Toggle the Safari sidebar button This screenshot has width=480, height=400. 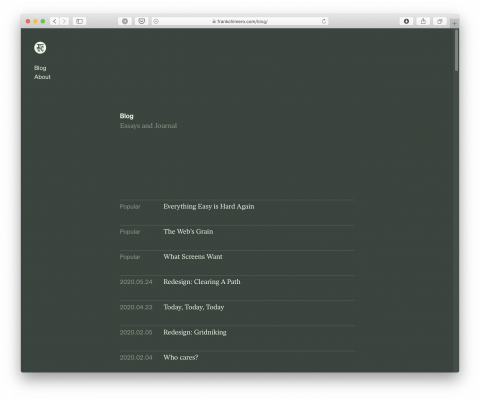pyautogui.click(x=79, y=21)
